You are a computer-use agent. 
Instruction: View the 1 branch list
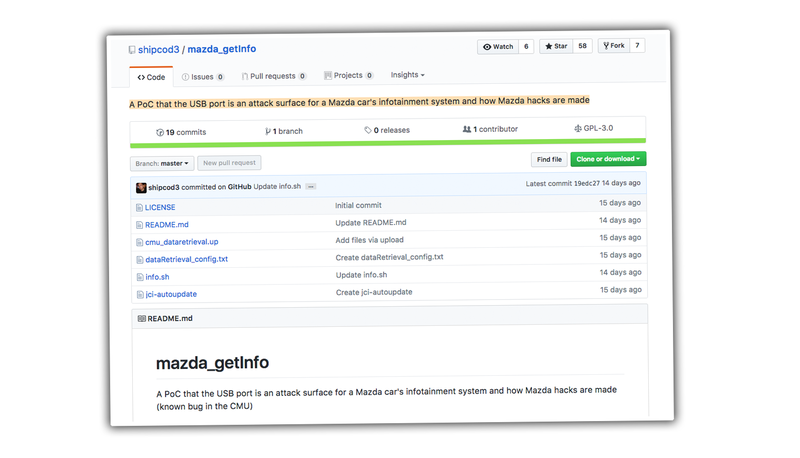pos(284,131)
